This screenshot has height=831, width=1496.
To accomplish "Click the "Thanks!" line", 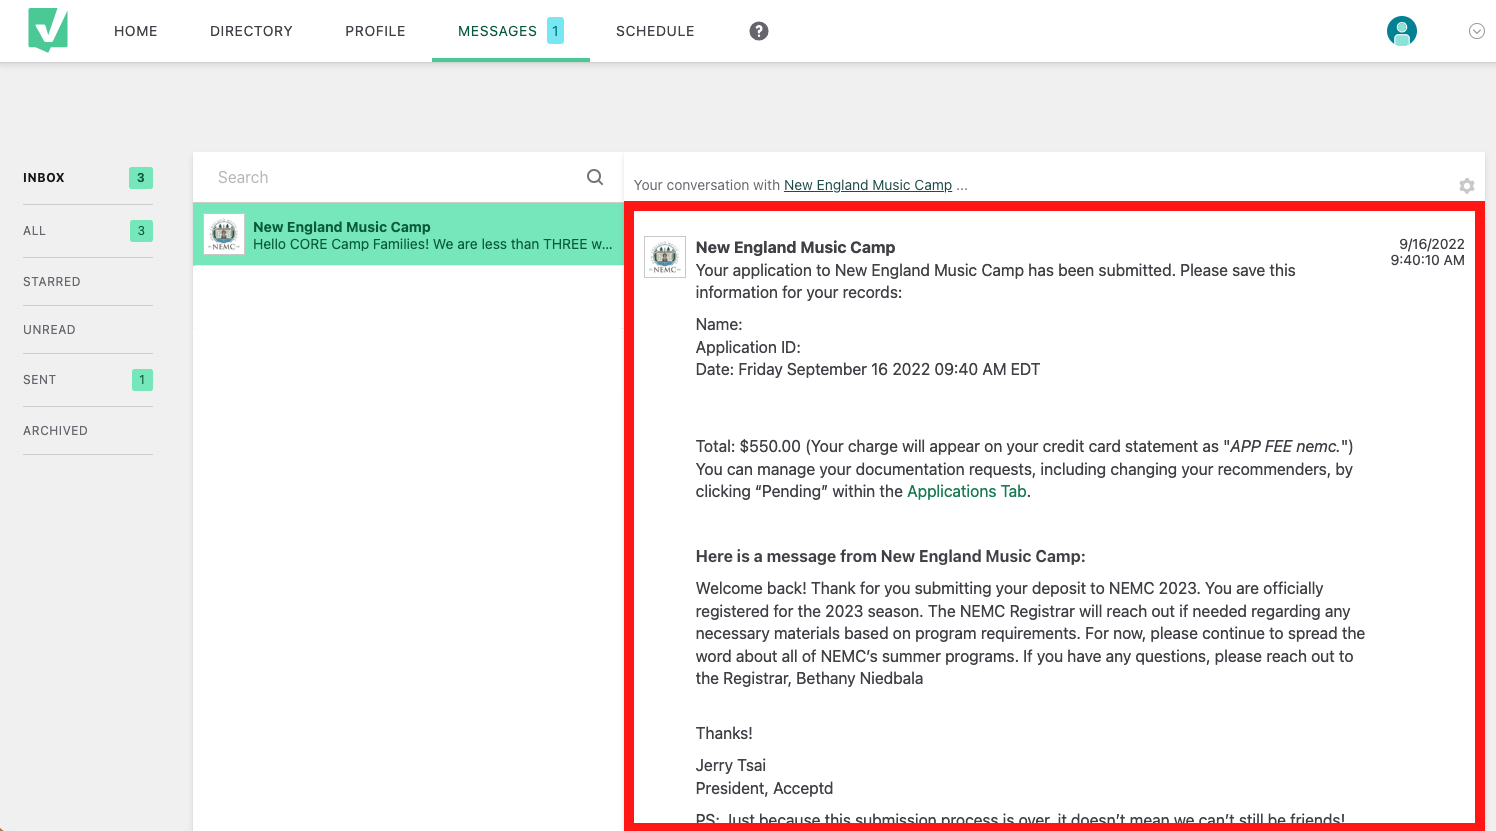I will click(724, 734).
